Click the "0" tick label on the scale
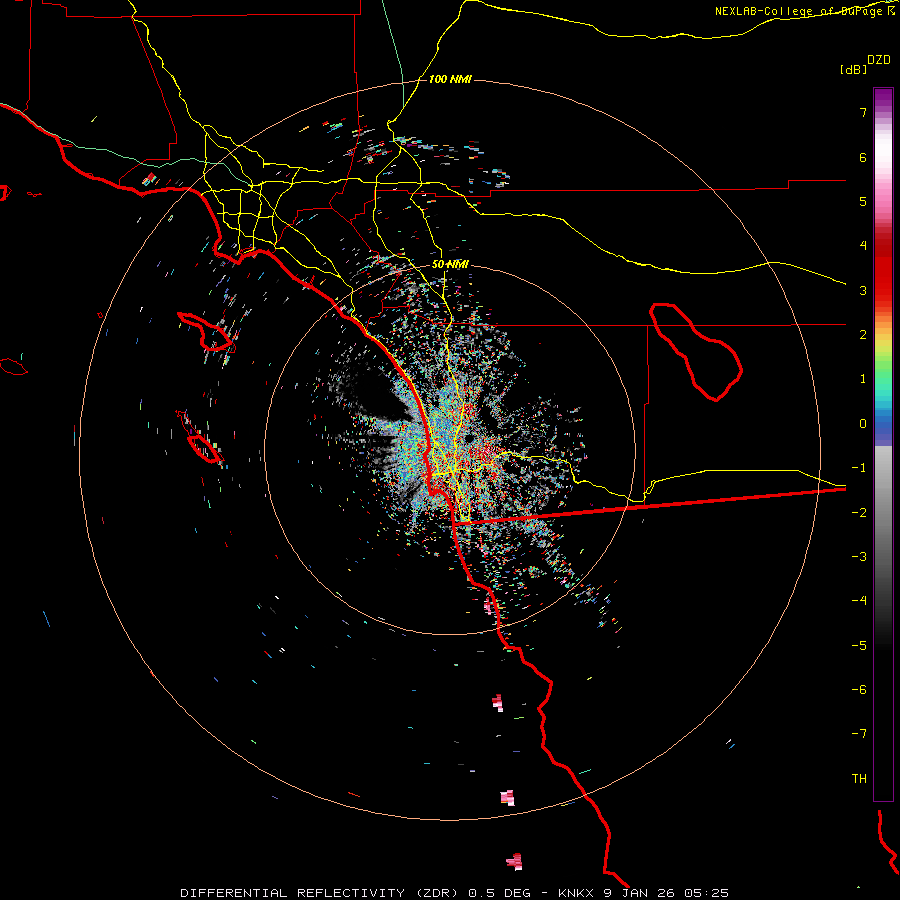This screenshot has width=900, height=900. [x=863, y=424]
